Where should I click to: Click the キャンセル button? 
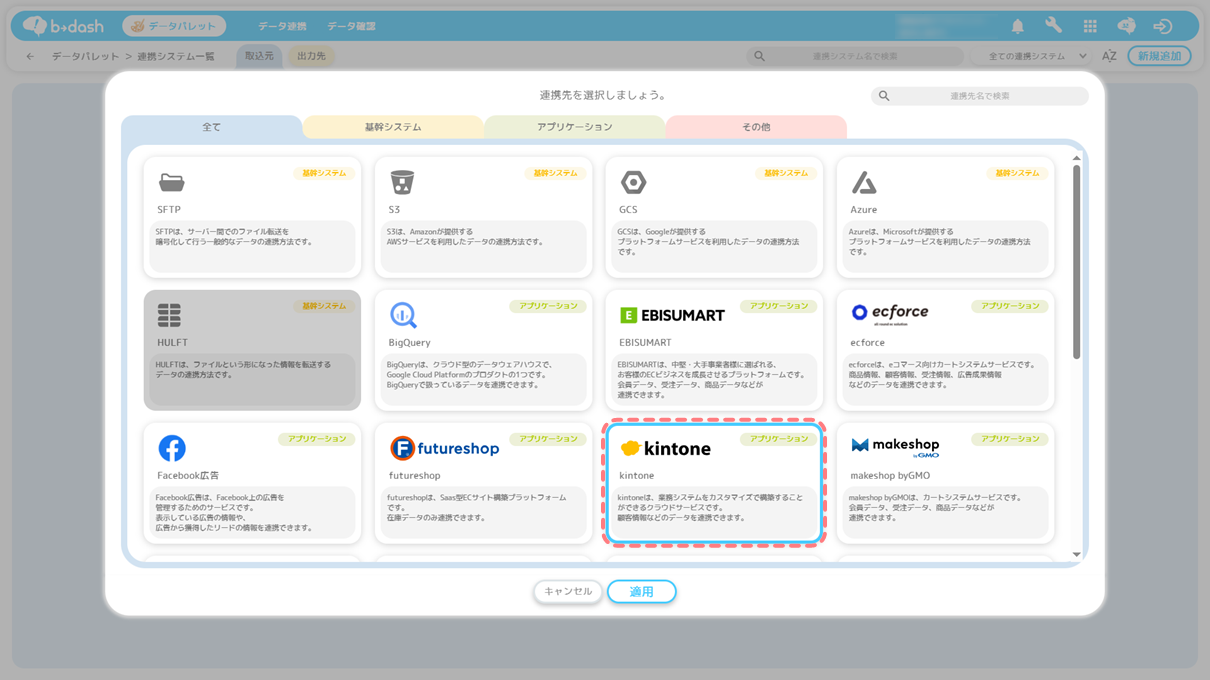coord(568,592)
